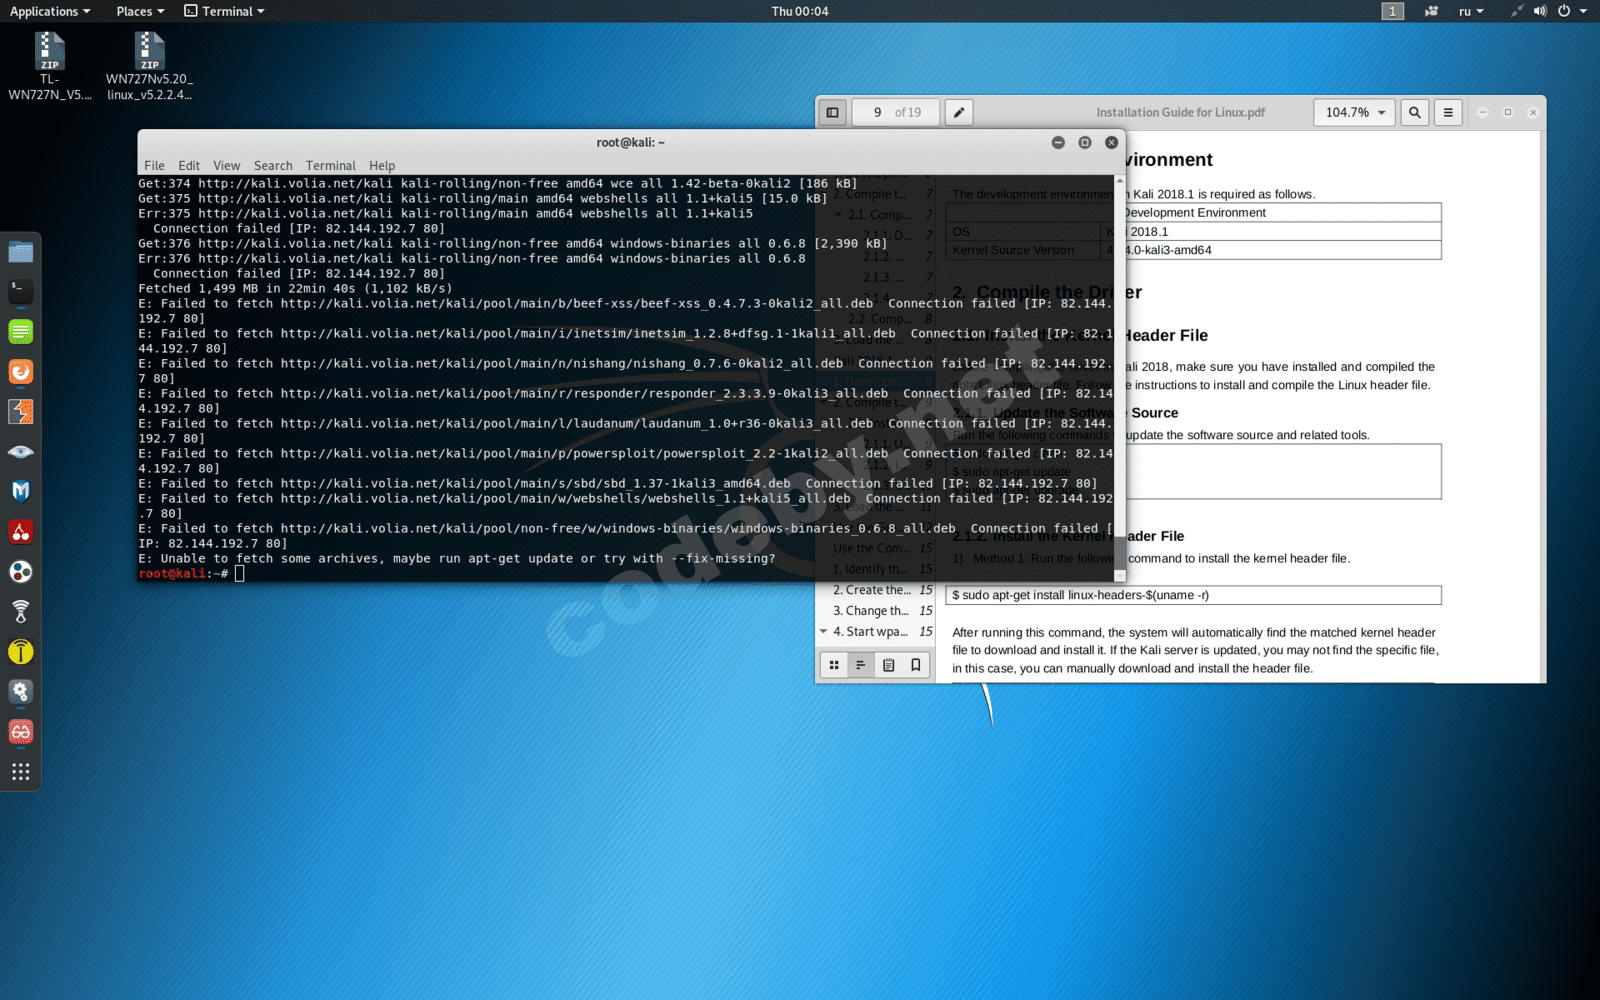Open the Applications menu in top bar
The width and height of the screenshot is (1600, 1000).
pyautogui.click(x=49, y=11)
